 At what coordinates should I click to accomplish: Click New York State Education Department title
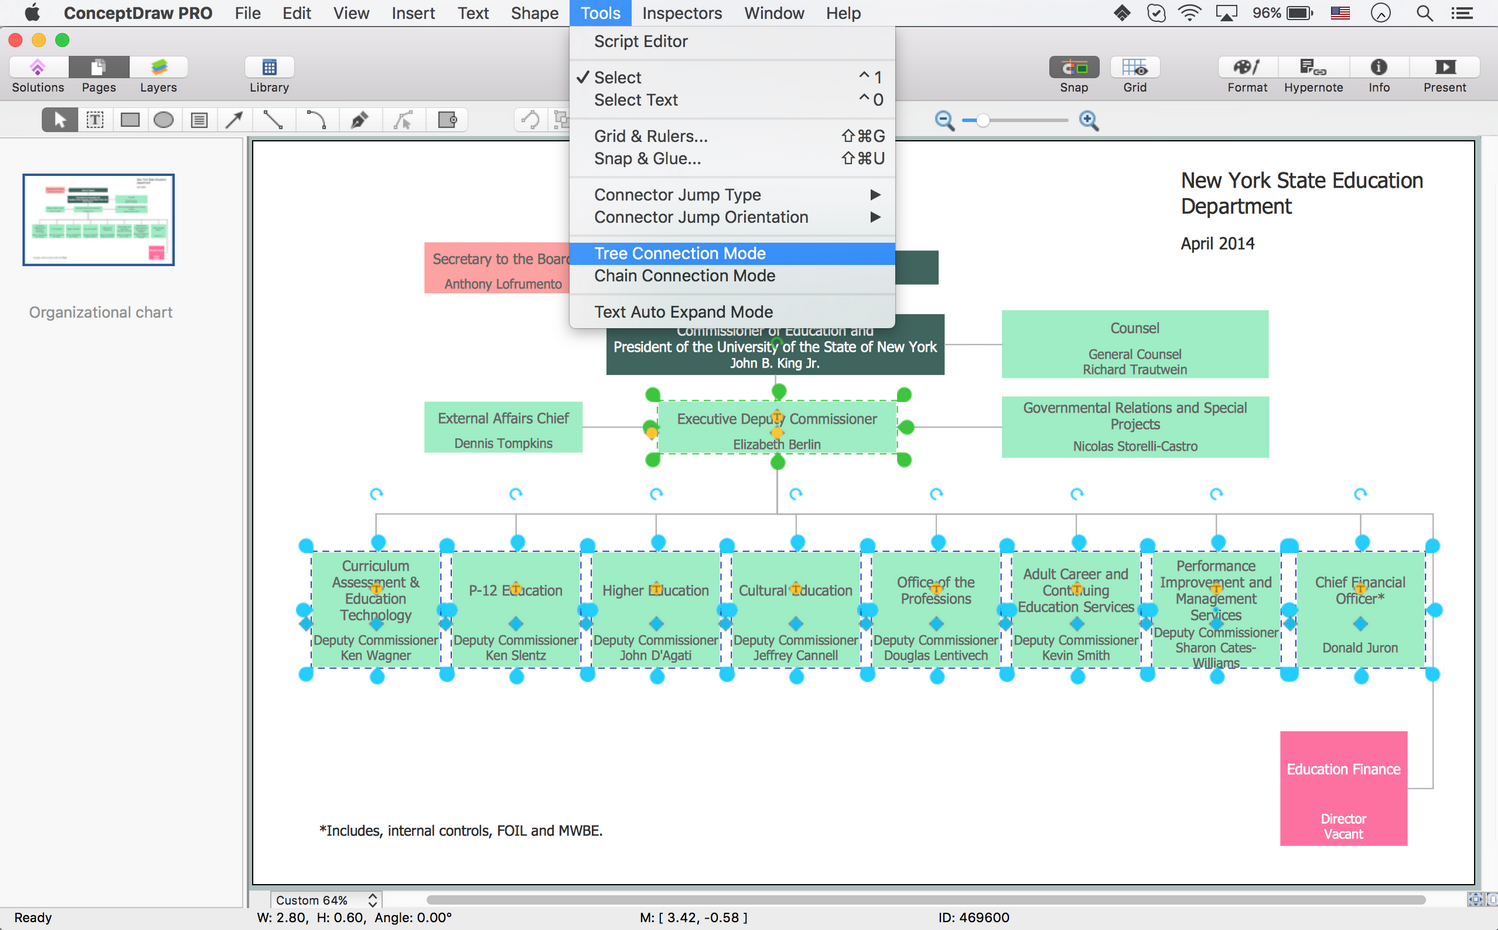tap(1301, 193)
